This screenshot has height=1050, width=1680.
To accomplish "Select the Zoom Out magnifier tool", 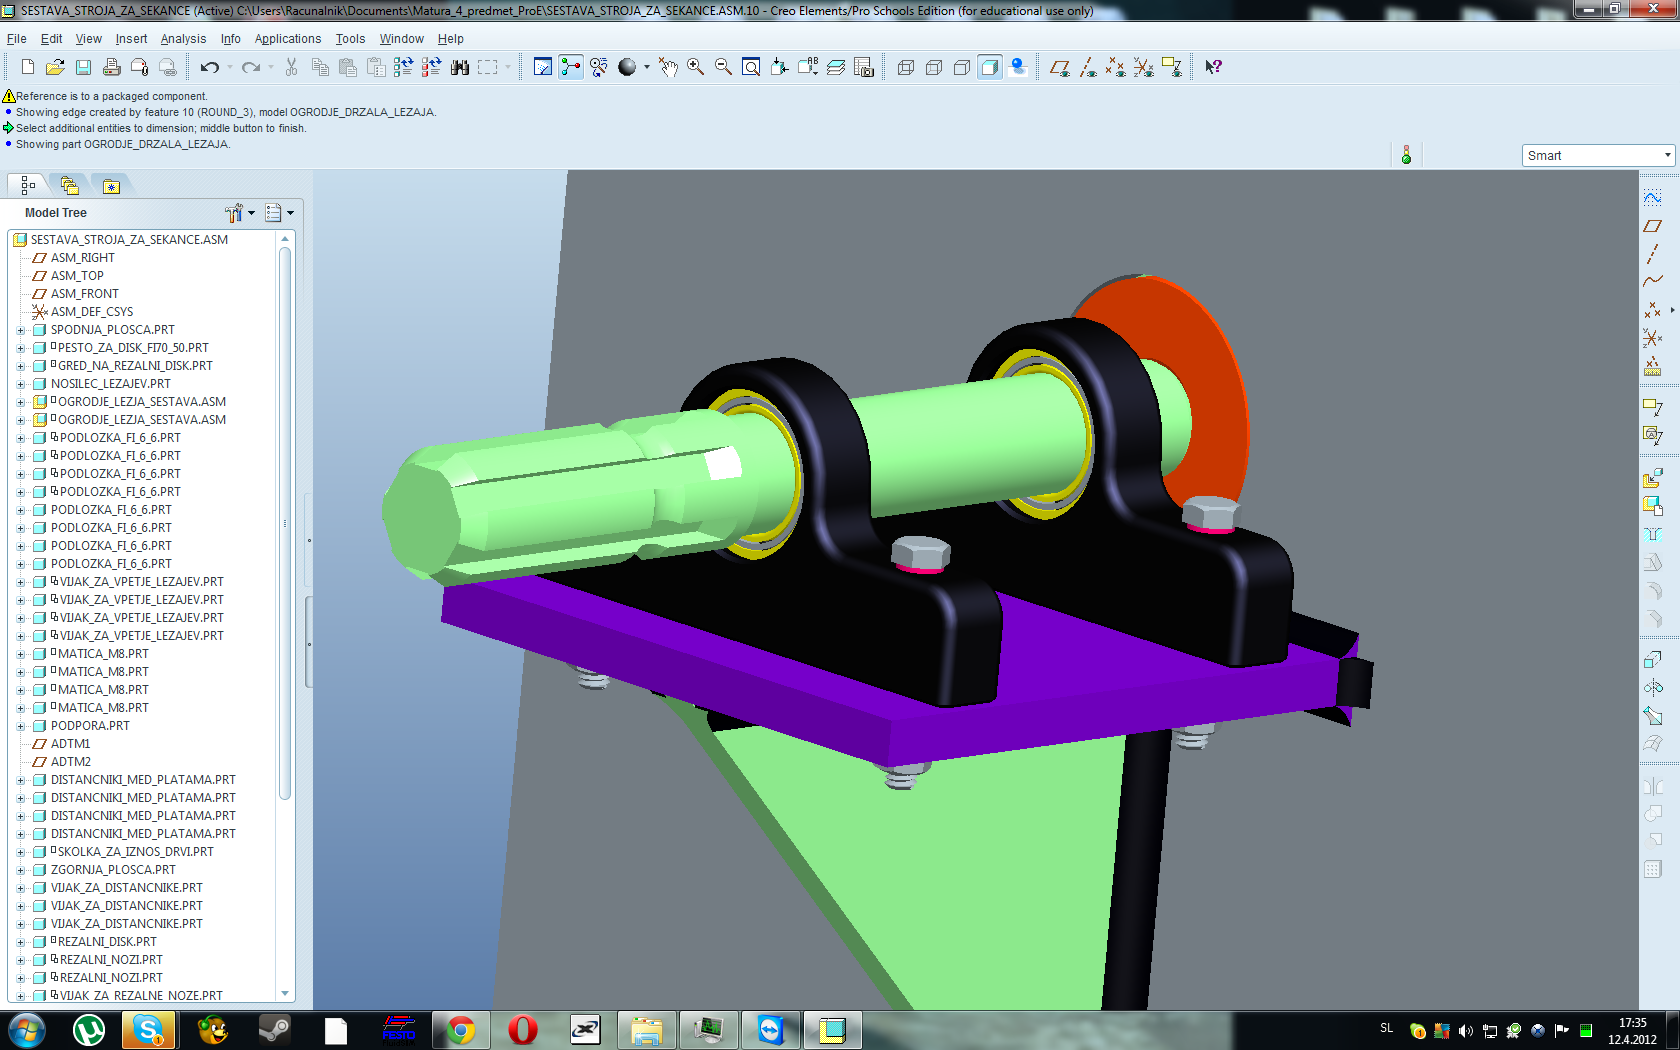I will tap(723, 67).
